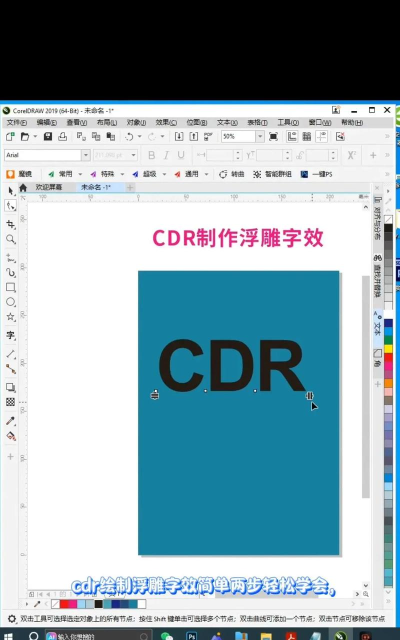Pick the red swatch in document palette
The width and height of the screenshot is (400, 640).
tap(64, 604)
